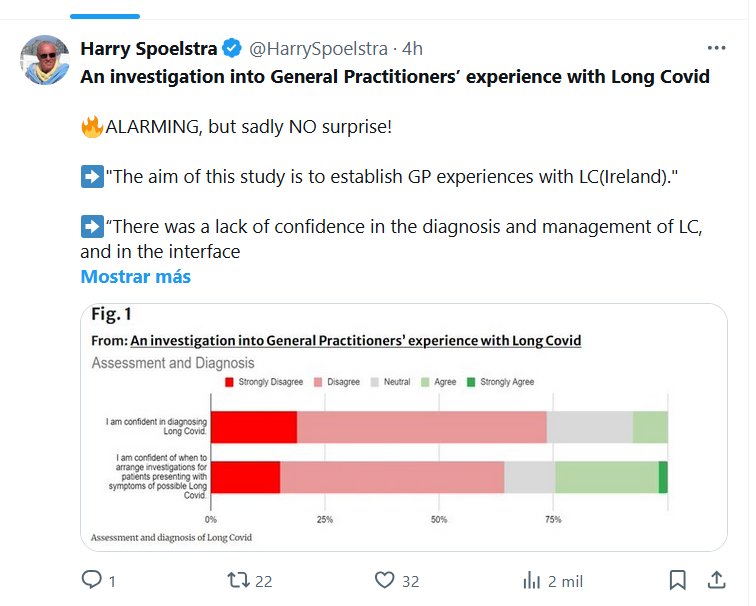Bookmark this tweet
756x606 pixels.
click(x=677, y=580)
